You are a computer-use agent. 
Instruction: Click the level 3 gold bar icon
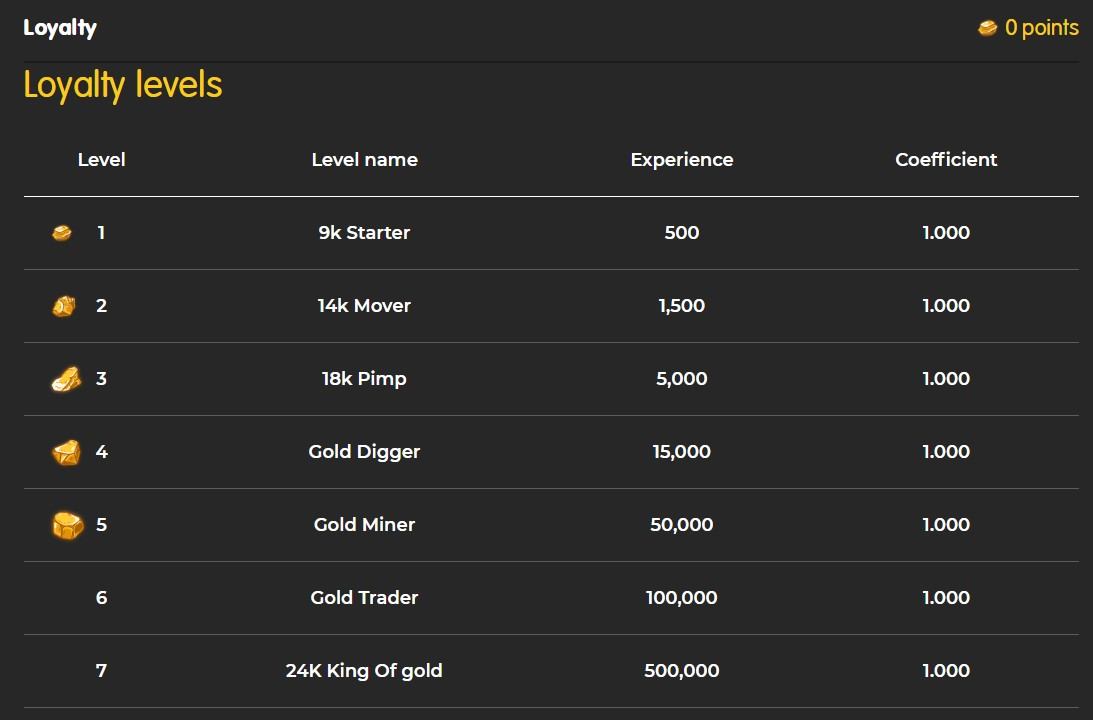65,379
